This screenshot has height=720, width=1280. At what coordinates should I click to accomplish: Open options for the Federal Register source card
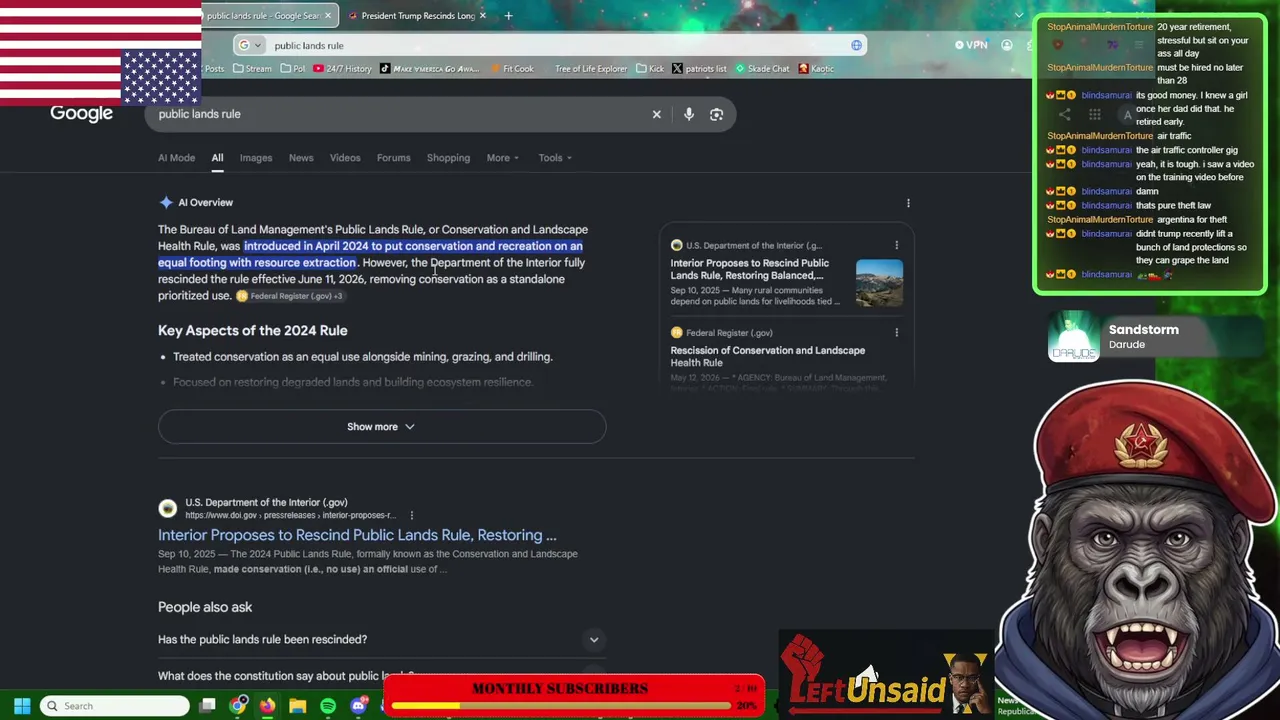coord(896,333)
